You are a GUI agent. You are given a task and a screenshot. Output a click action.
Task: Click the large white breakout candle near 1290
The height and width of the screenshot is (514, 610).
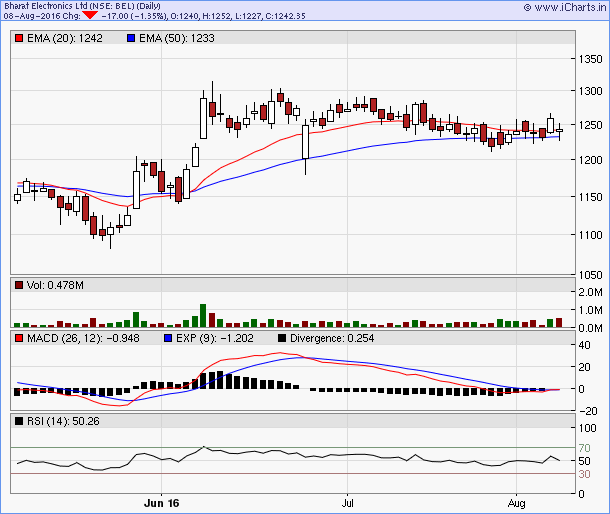[x=203, y=118]
